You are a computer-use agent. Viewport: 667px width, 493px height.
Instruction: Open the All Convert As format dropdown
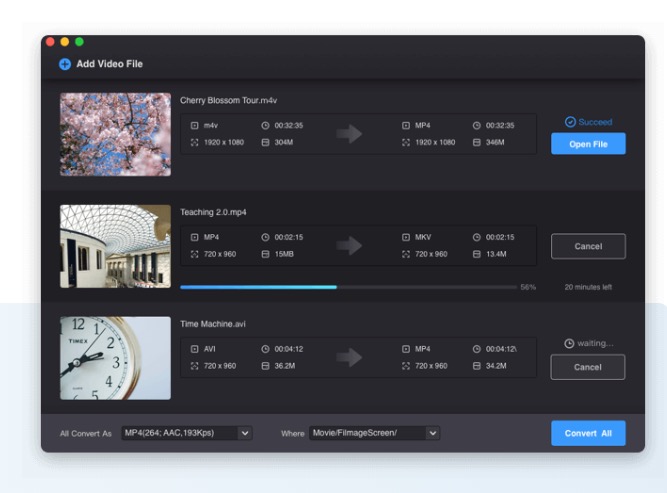tap(245, 433)
